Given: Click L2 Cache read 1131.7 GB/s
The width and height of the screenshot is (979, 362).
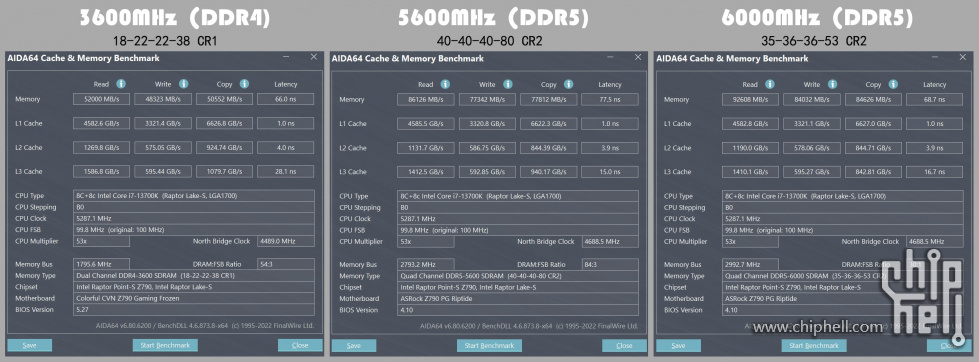Looking at the screenshot, I should pyautogui.click(x=426, y=149).
